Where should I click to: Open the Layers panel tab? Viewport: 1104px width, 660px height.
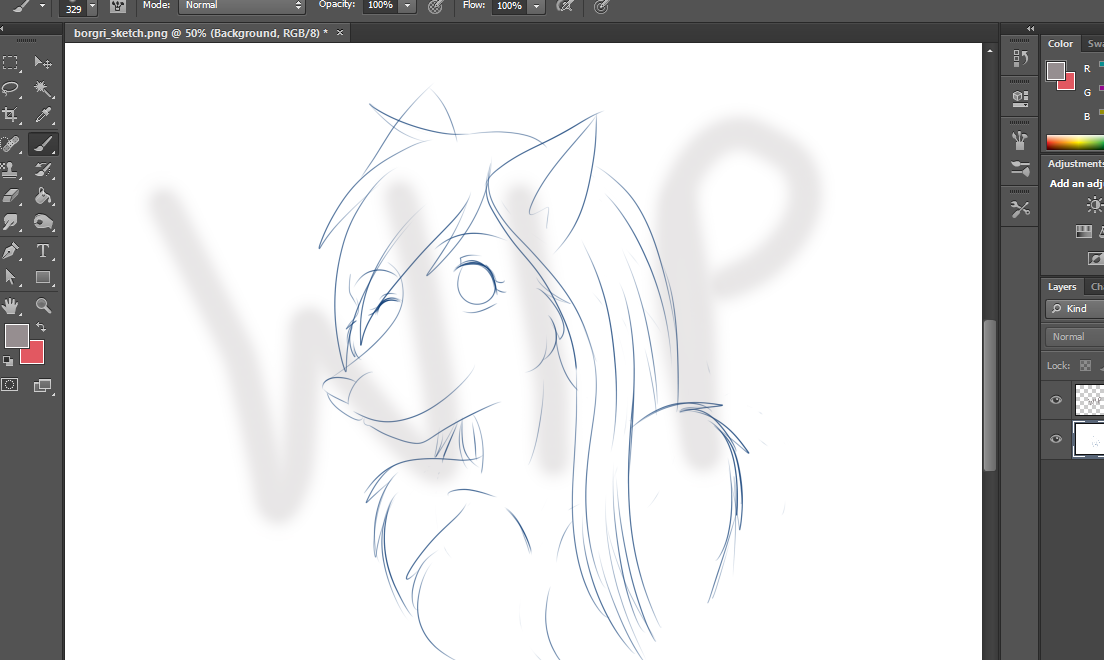point(1061,287)
